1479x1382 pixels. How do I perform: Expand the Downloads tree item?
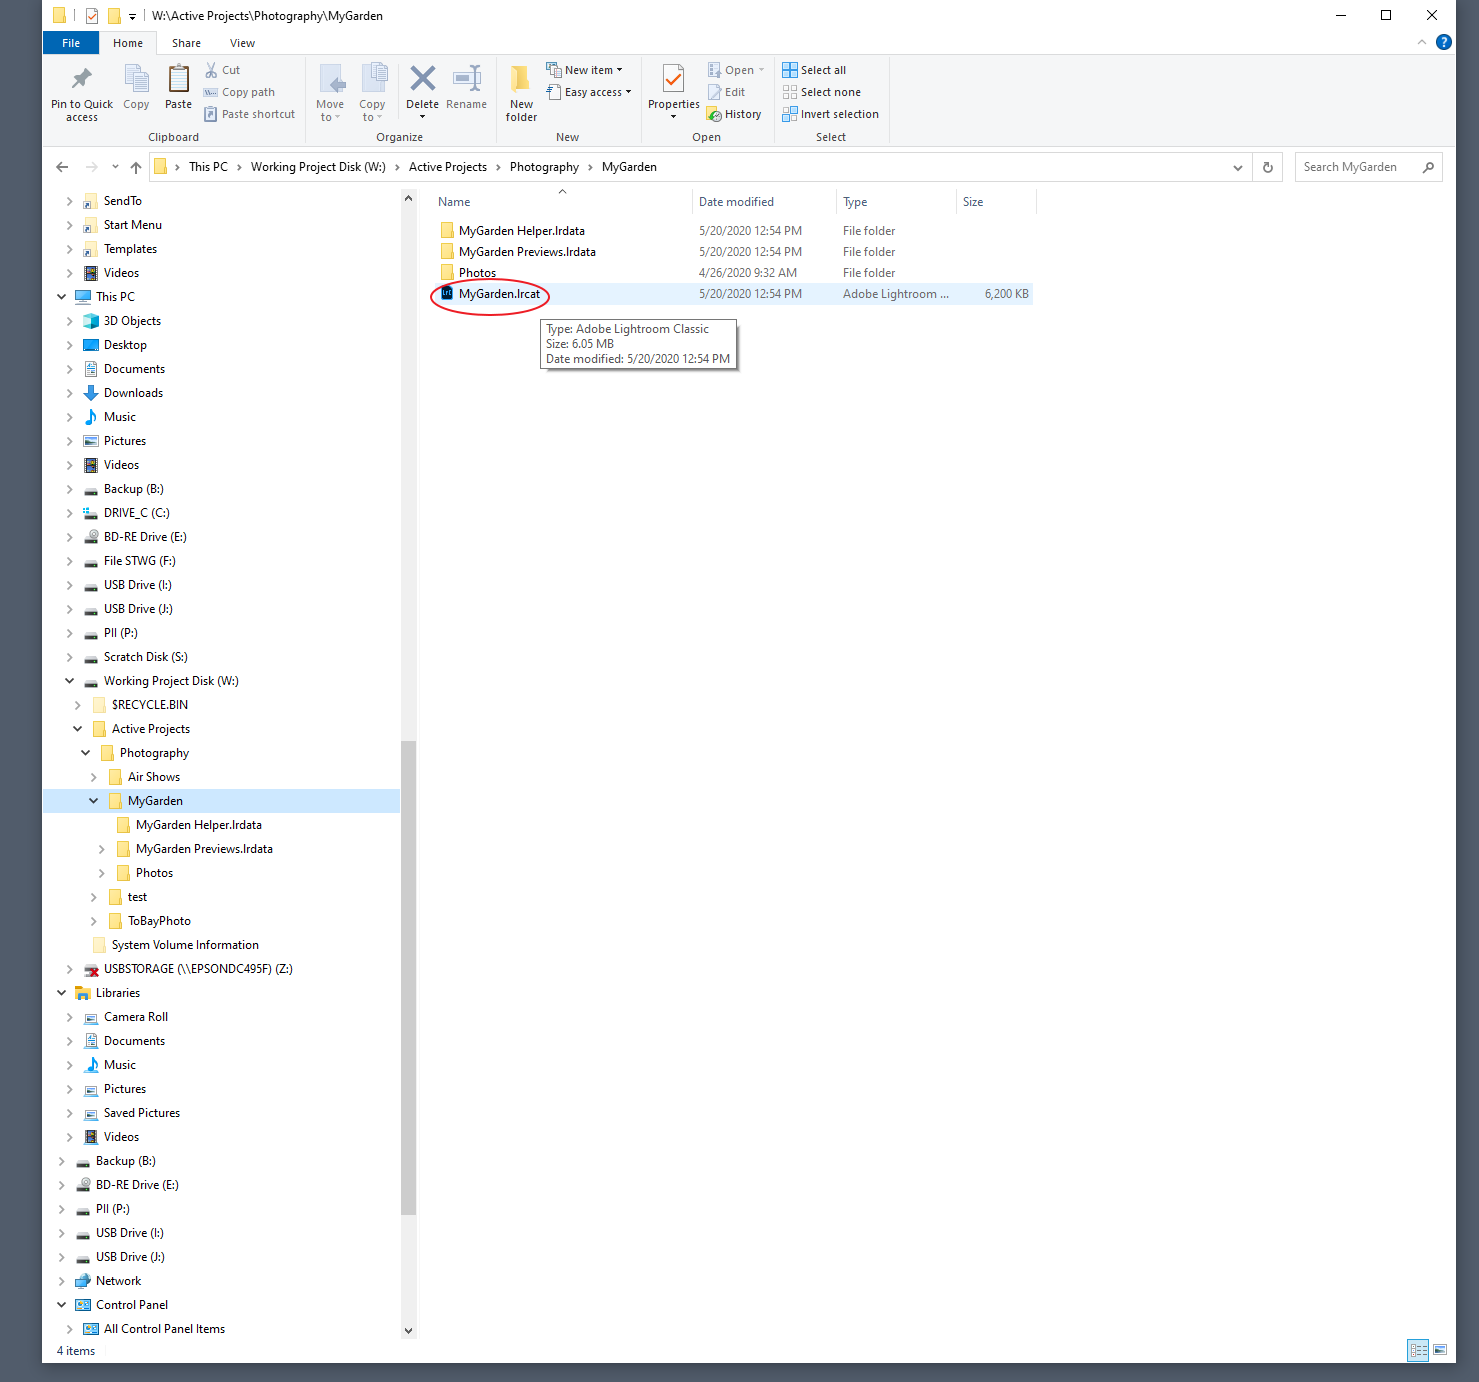click(x=69, y=392)
